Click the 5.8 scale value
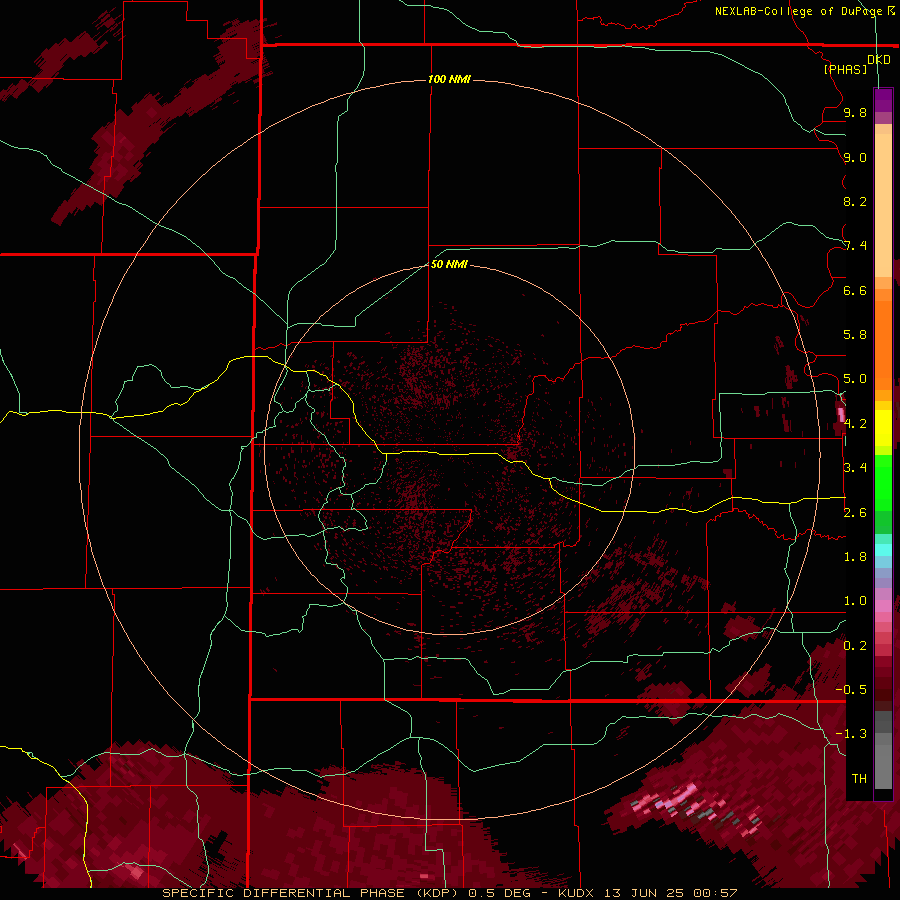The width and height of the screenshot is (900, 900). pyautogui.click(x=855, y=335)
